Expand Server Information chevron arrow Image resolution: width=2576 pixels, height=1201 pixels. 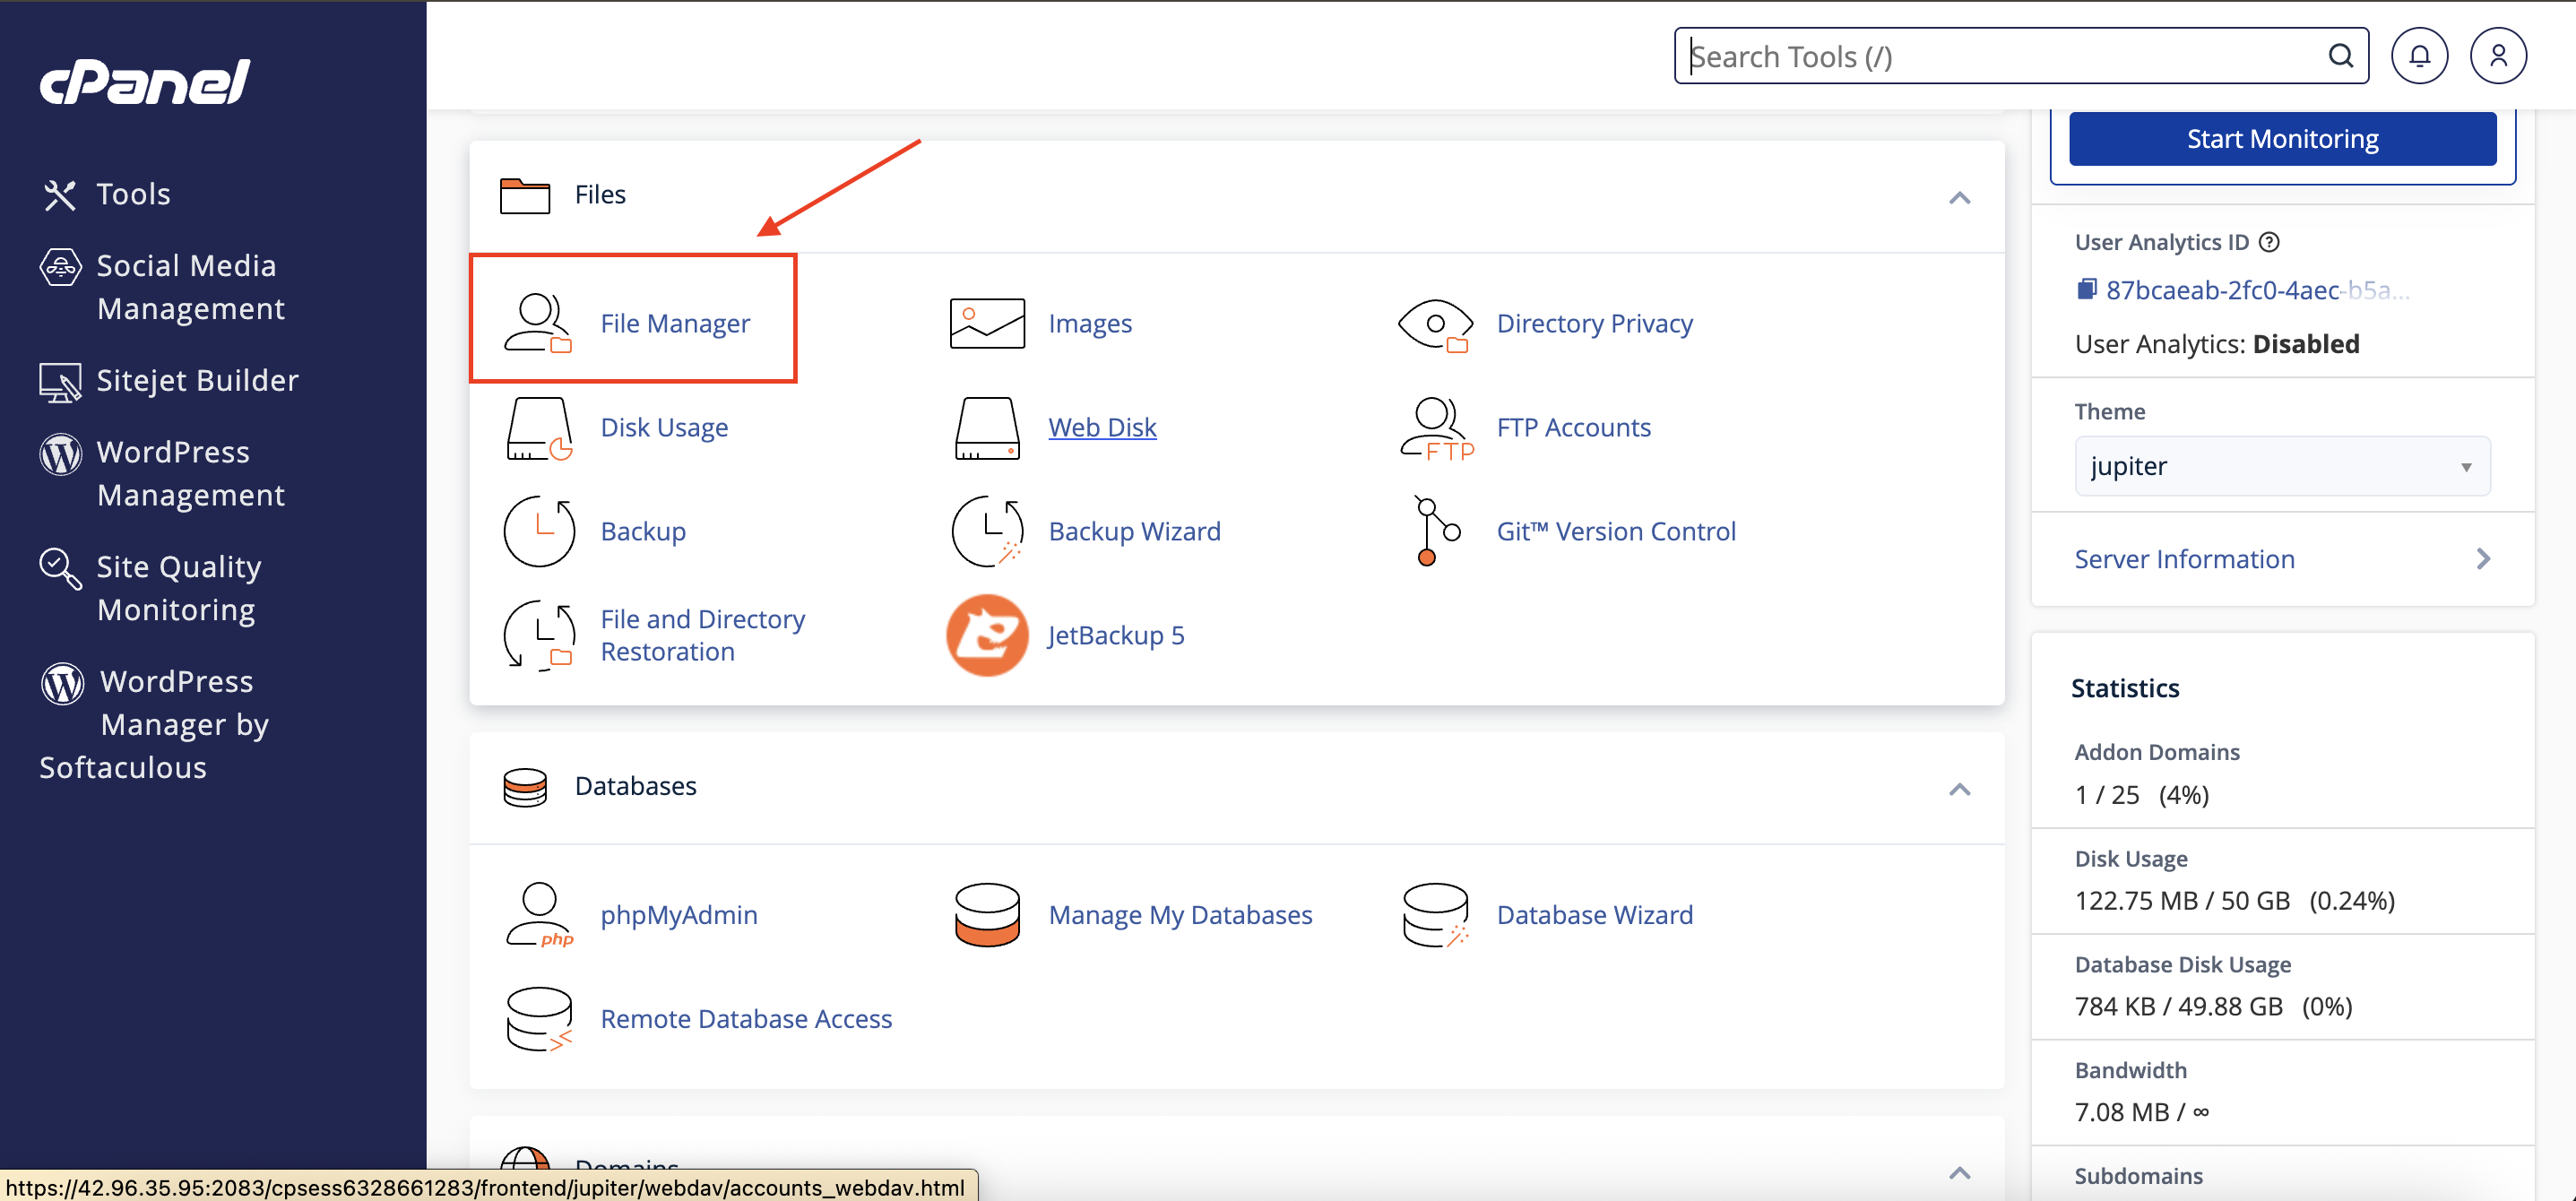click(2483, 559)
